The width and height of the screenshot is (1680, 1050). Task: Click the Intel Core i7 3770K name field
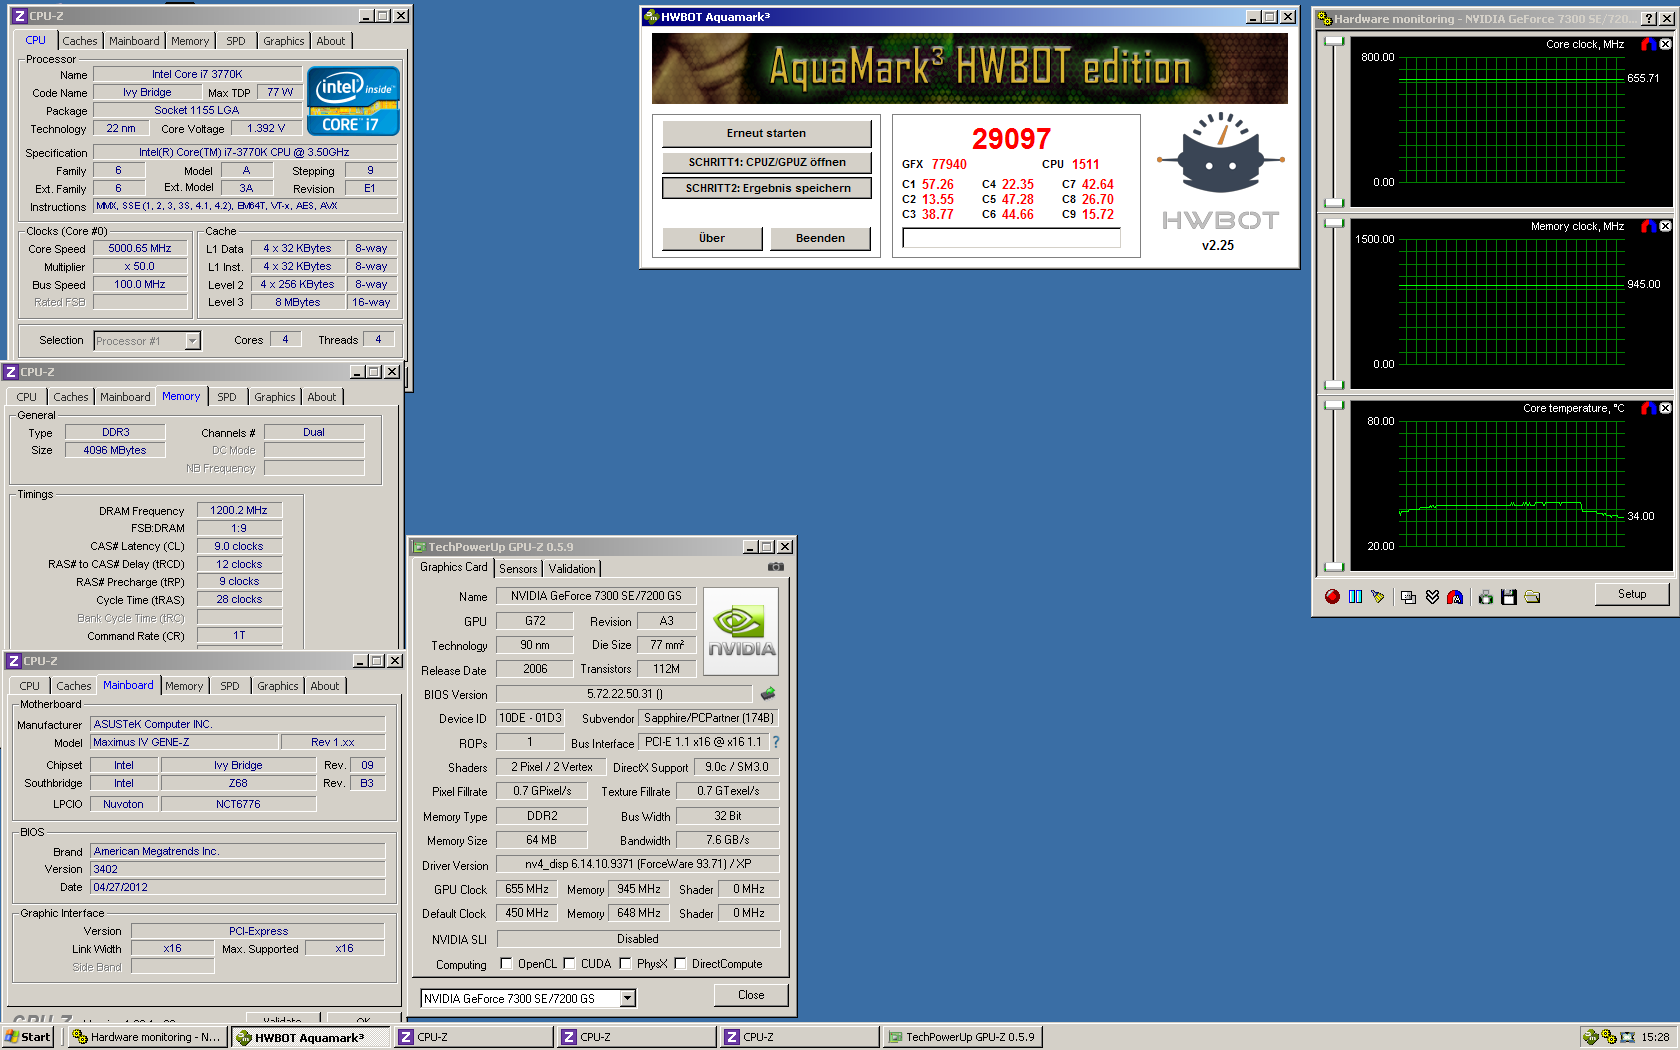[x=197, y=74]
